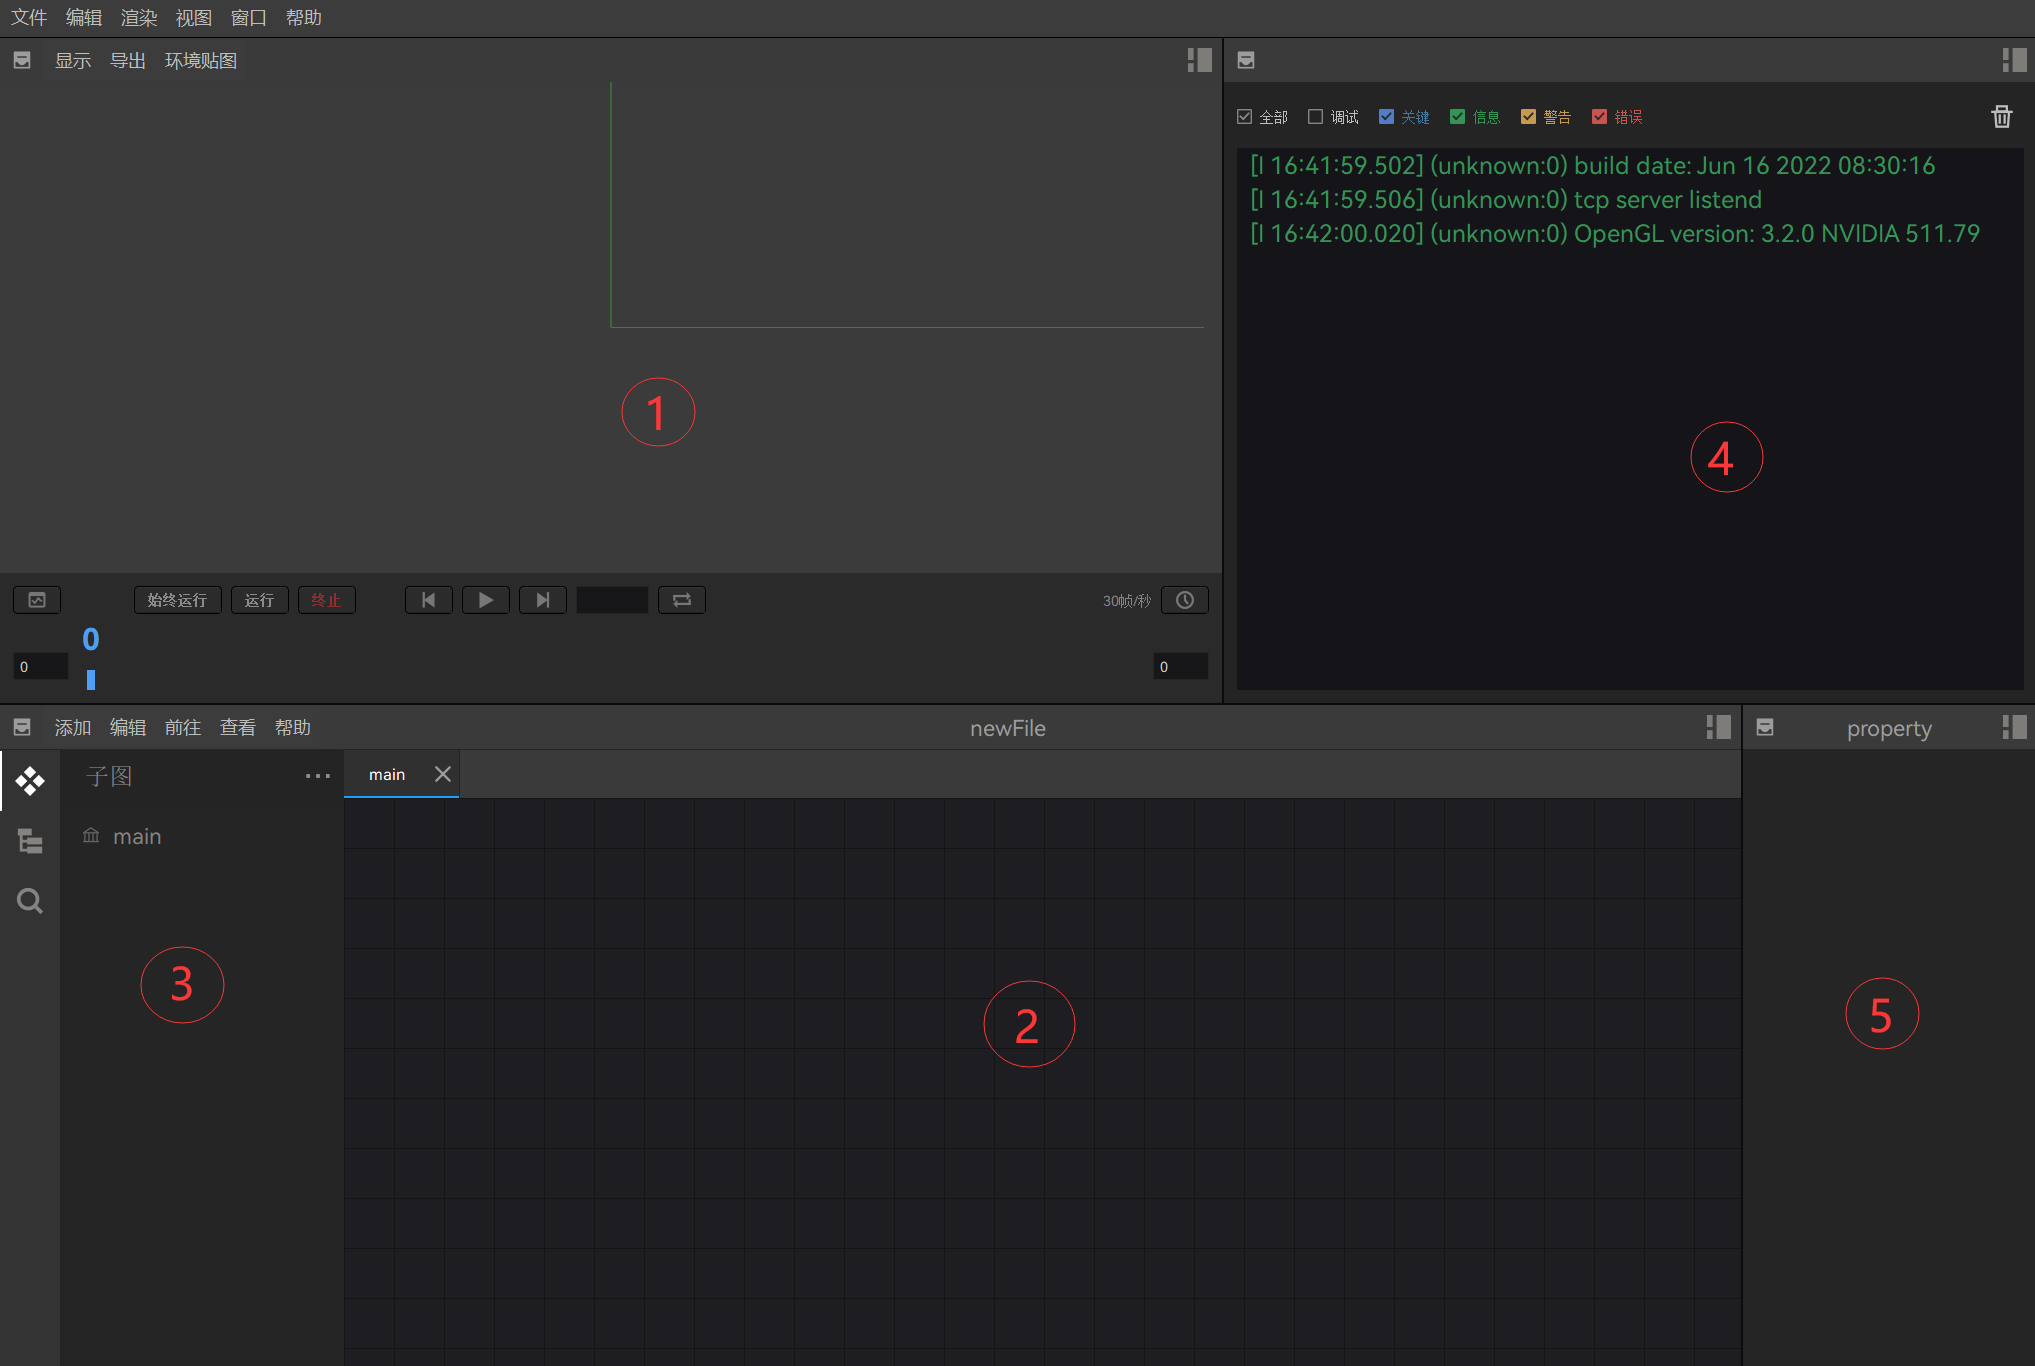Open the 导出 menu in viewport
Image resolution: width=2035 pixels, height=1366 pixels.
point(128,61)
